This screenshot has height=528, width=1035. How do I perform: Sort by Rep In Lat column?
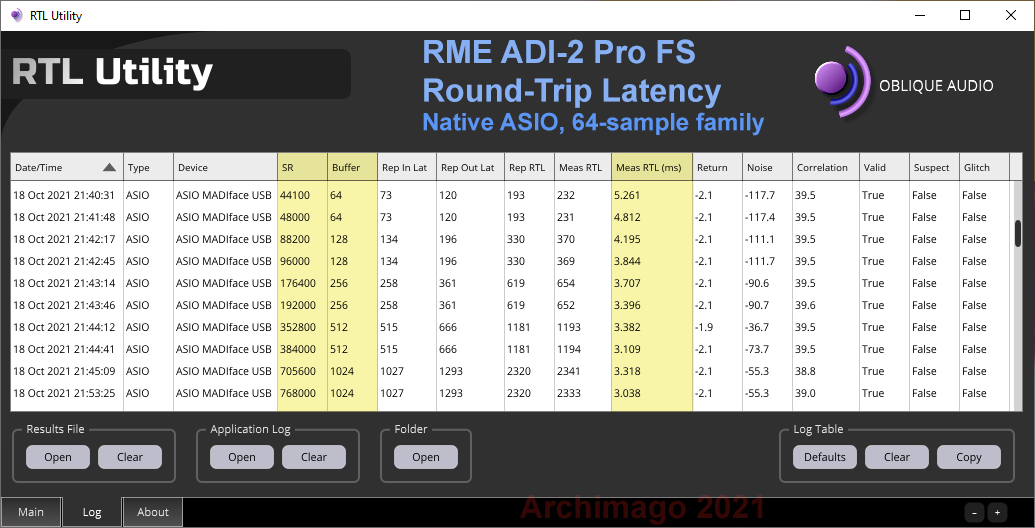click(x=407, y=168)
